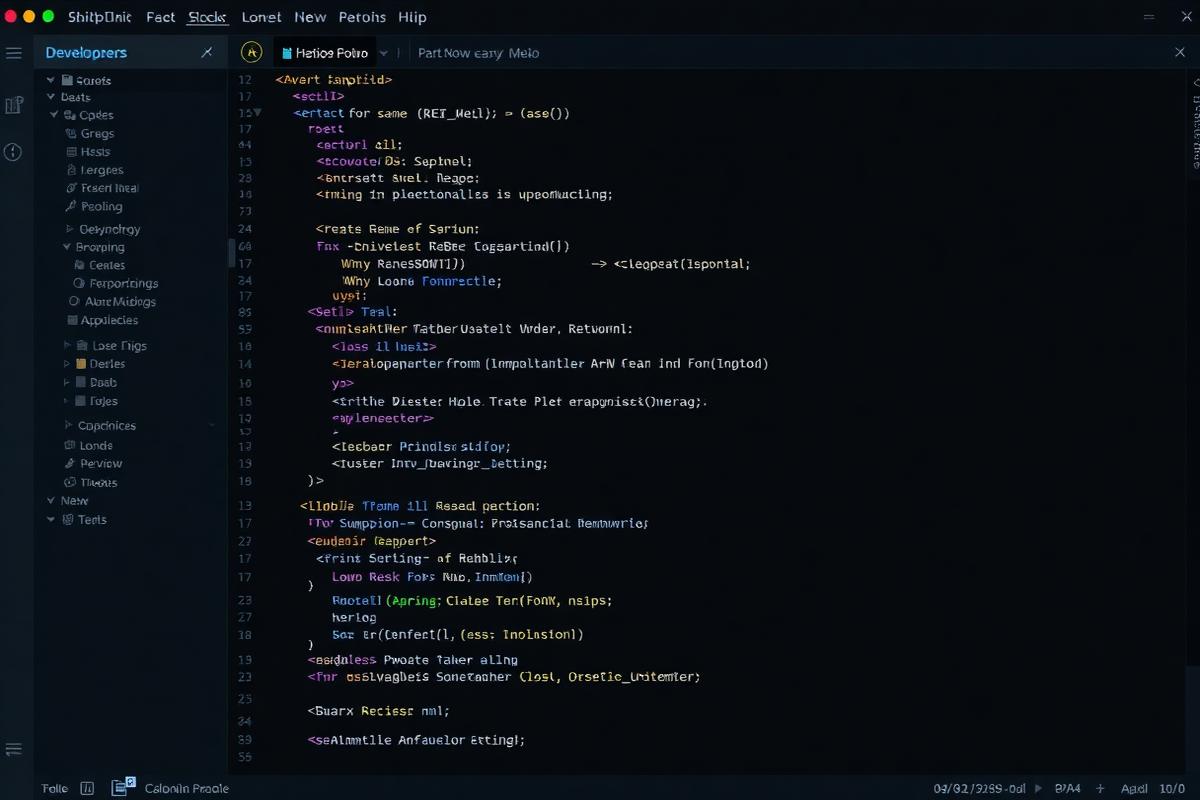Click the status bar panel icon beside Folie

(x=86, y=788)
